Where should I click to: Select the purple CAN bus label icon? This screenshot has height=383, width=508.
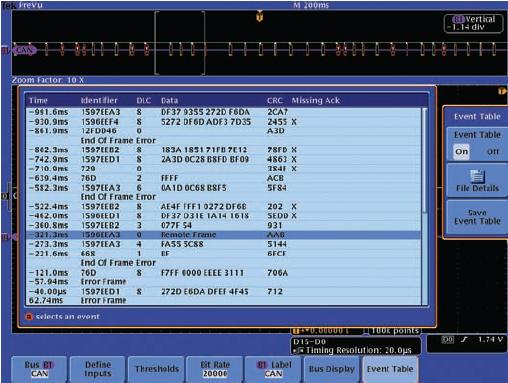coord(25,50)
